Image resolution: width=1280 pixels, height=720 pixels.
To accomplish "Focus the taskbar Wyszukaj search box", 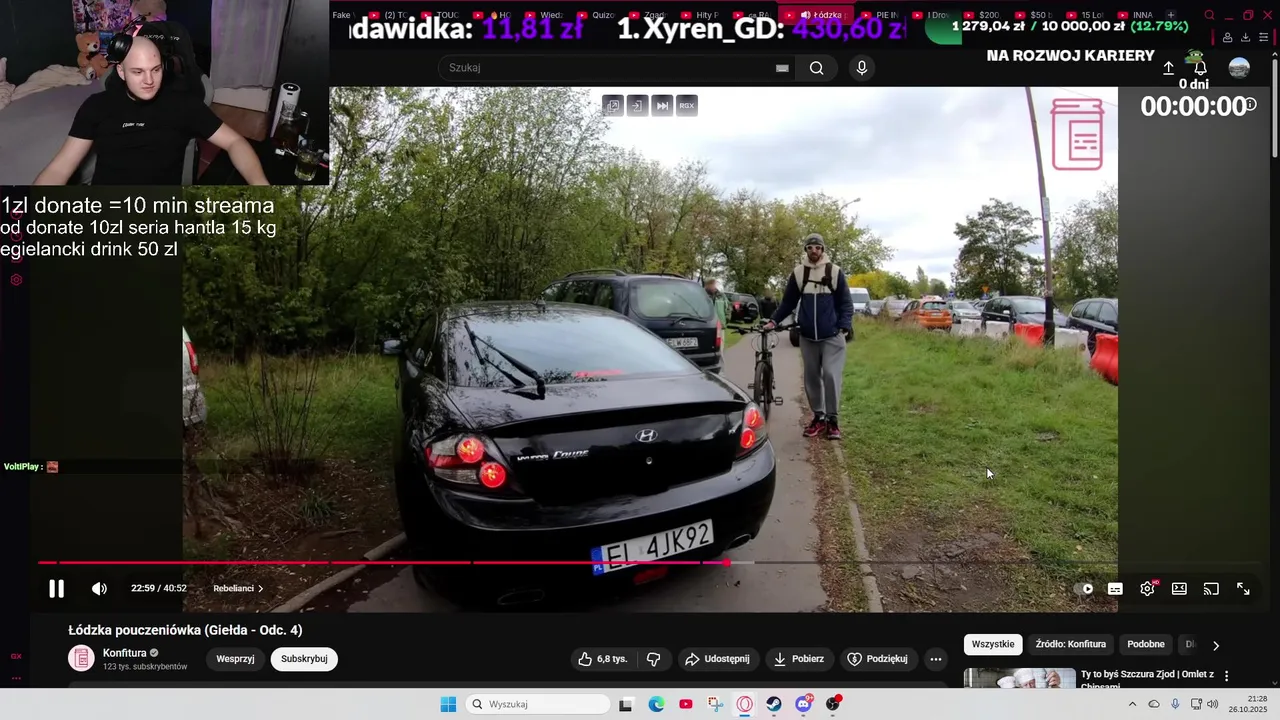I will pos(537,704).
